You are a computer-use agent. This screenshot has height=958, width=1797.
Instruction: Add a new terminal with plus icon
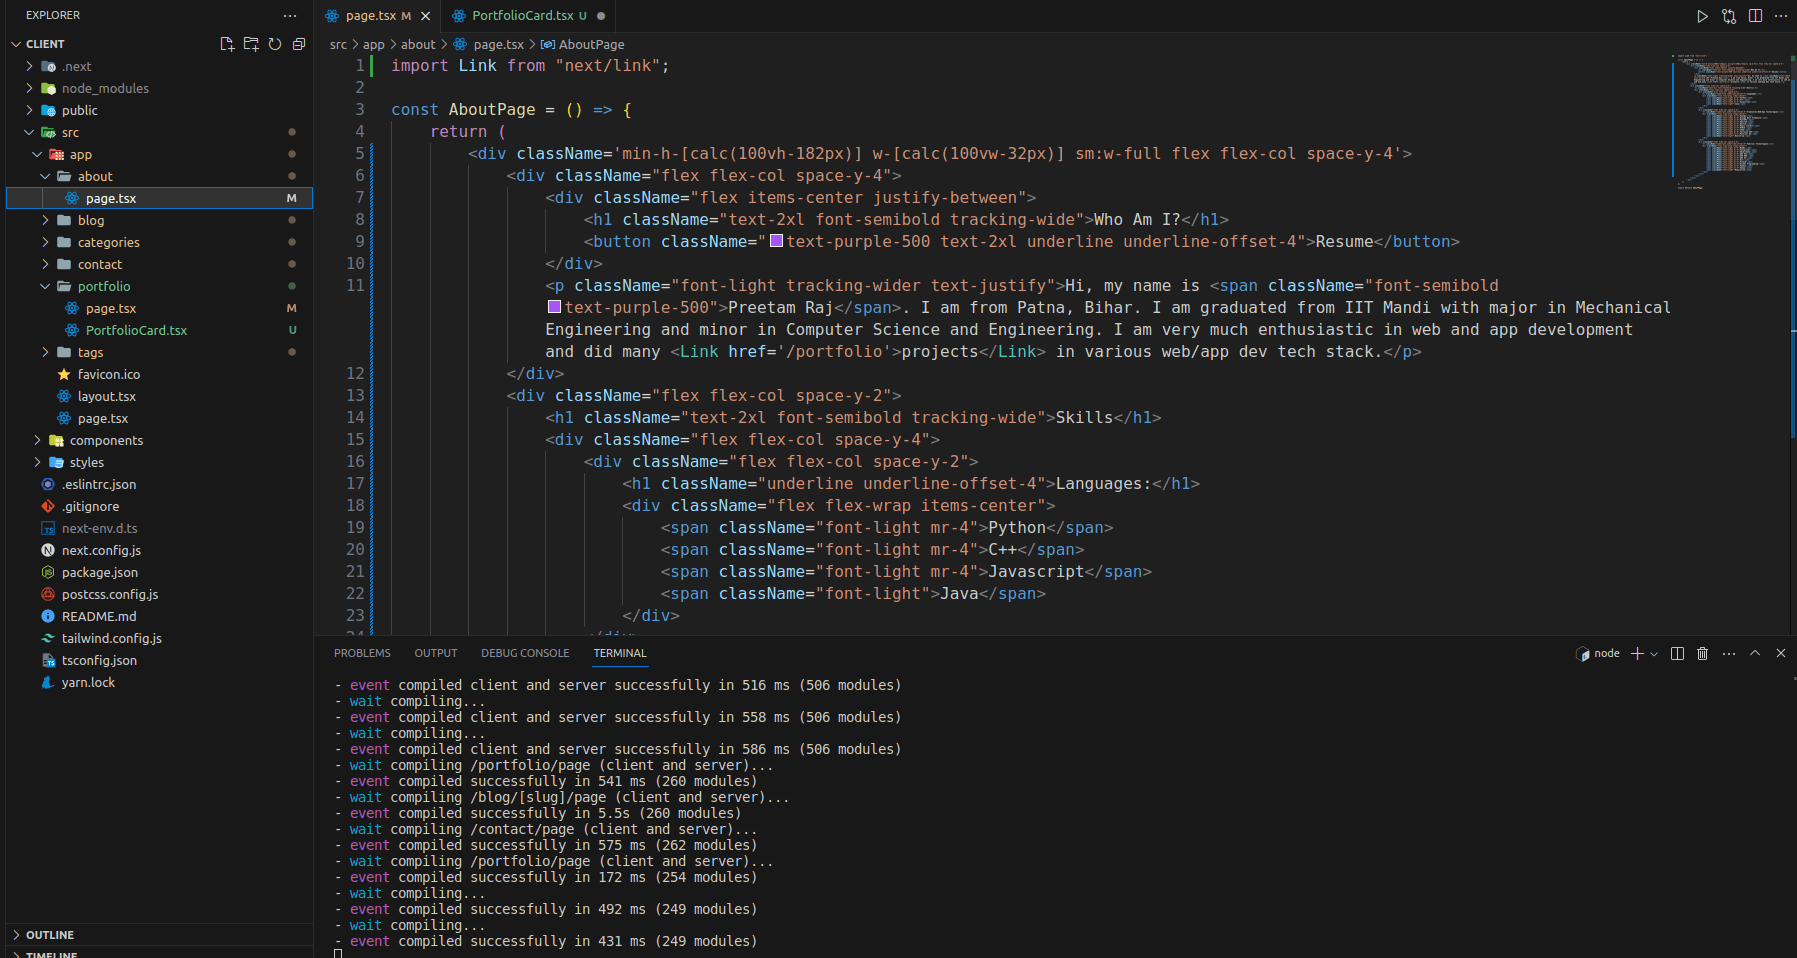tap(1637, 653)
